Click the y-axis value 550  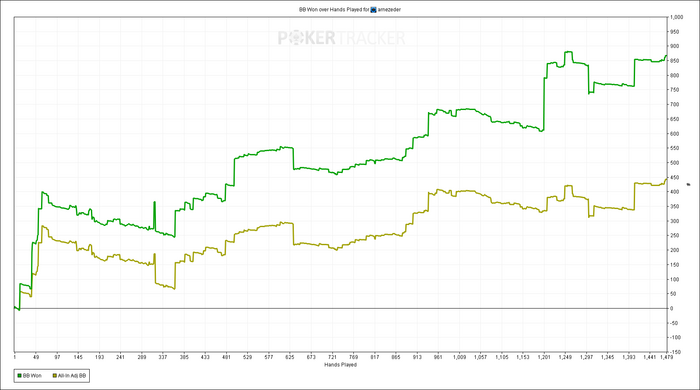(x=675, y=148)
